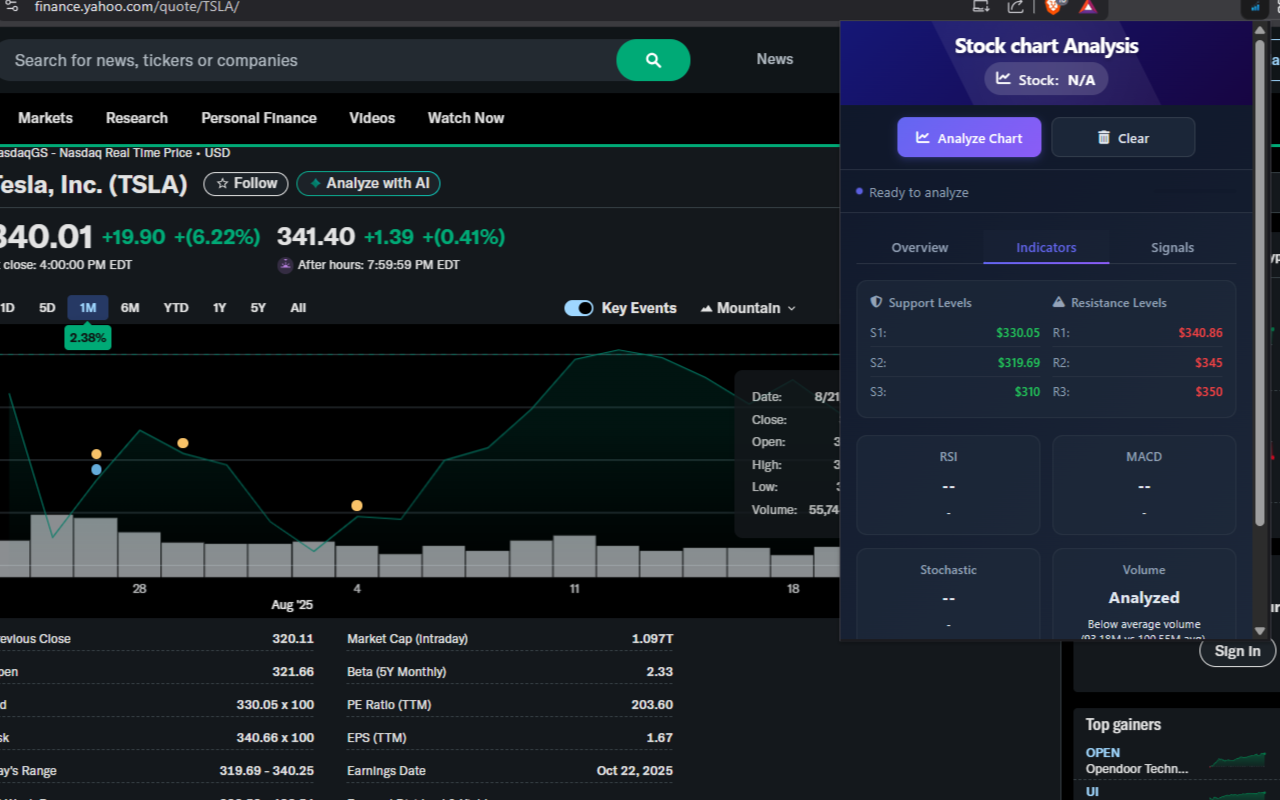The image size is (1280, 800).
Task: Click the scroll up arrow of extension panel
Action: coord(1260,31)
